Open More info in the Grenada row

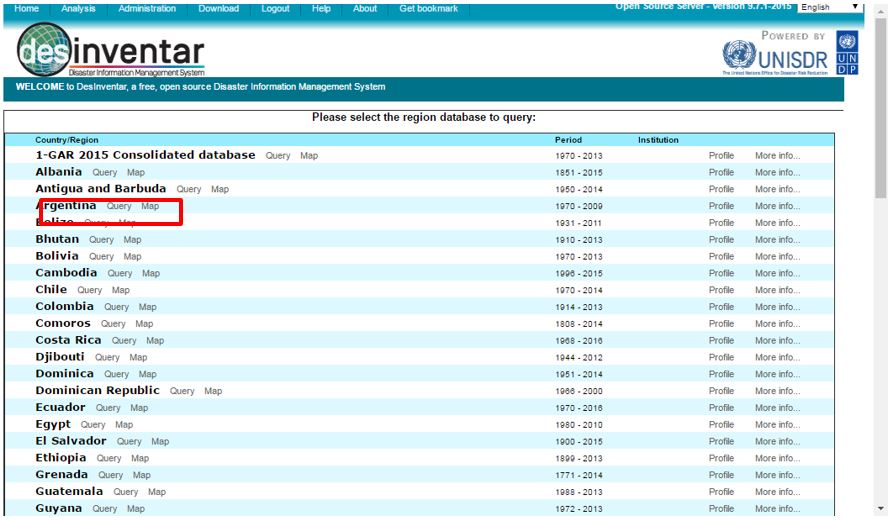tap(777, 475)
